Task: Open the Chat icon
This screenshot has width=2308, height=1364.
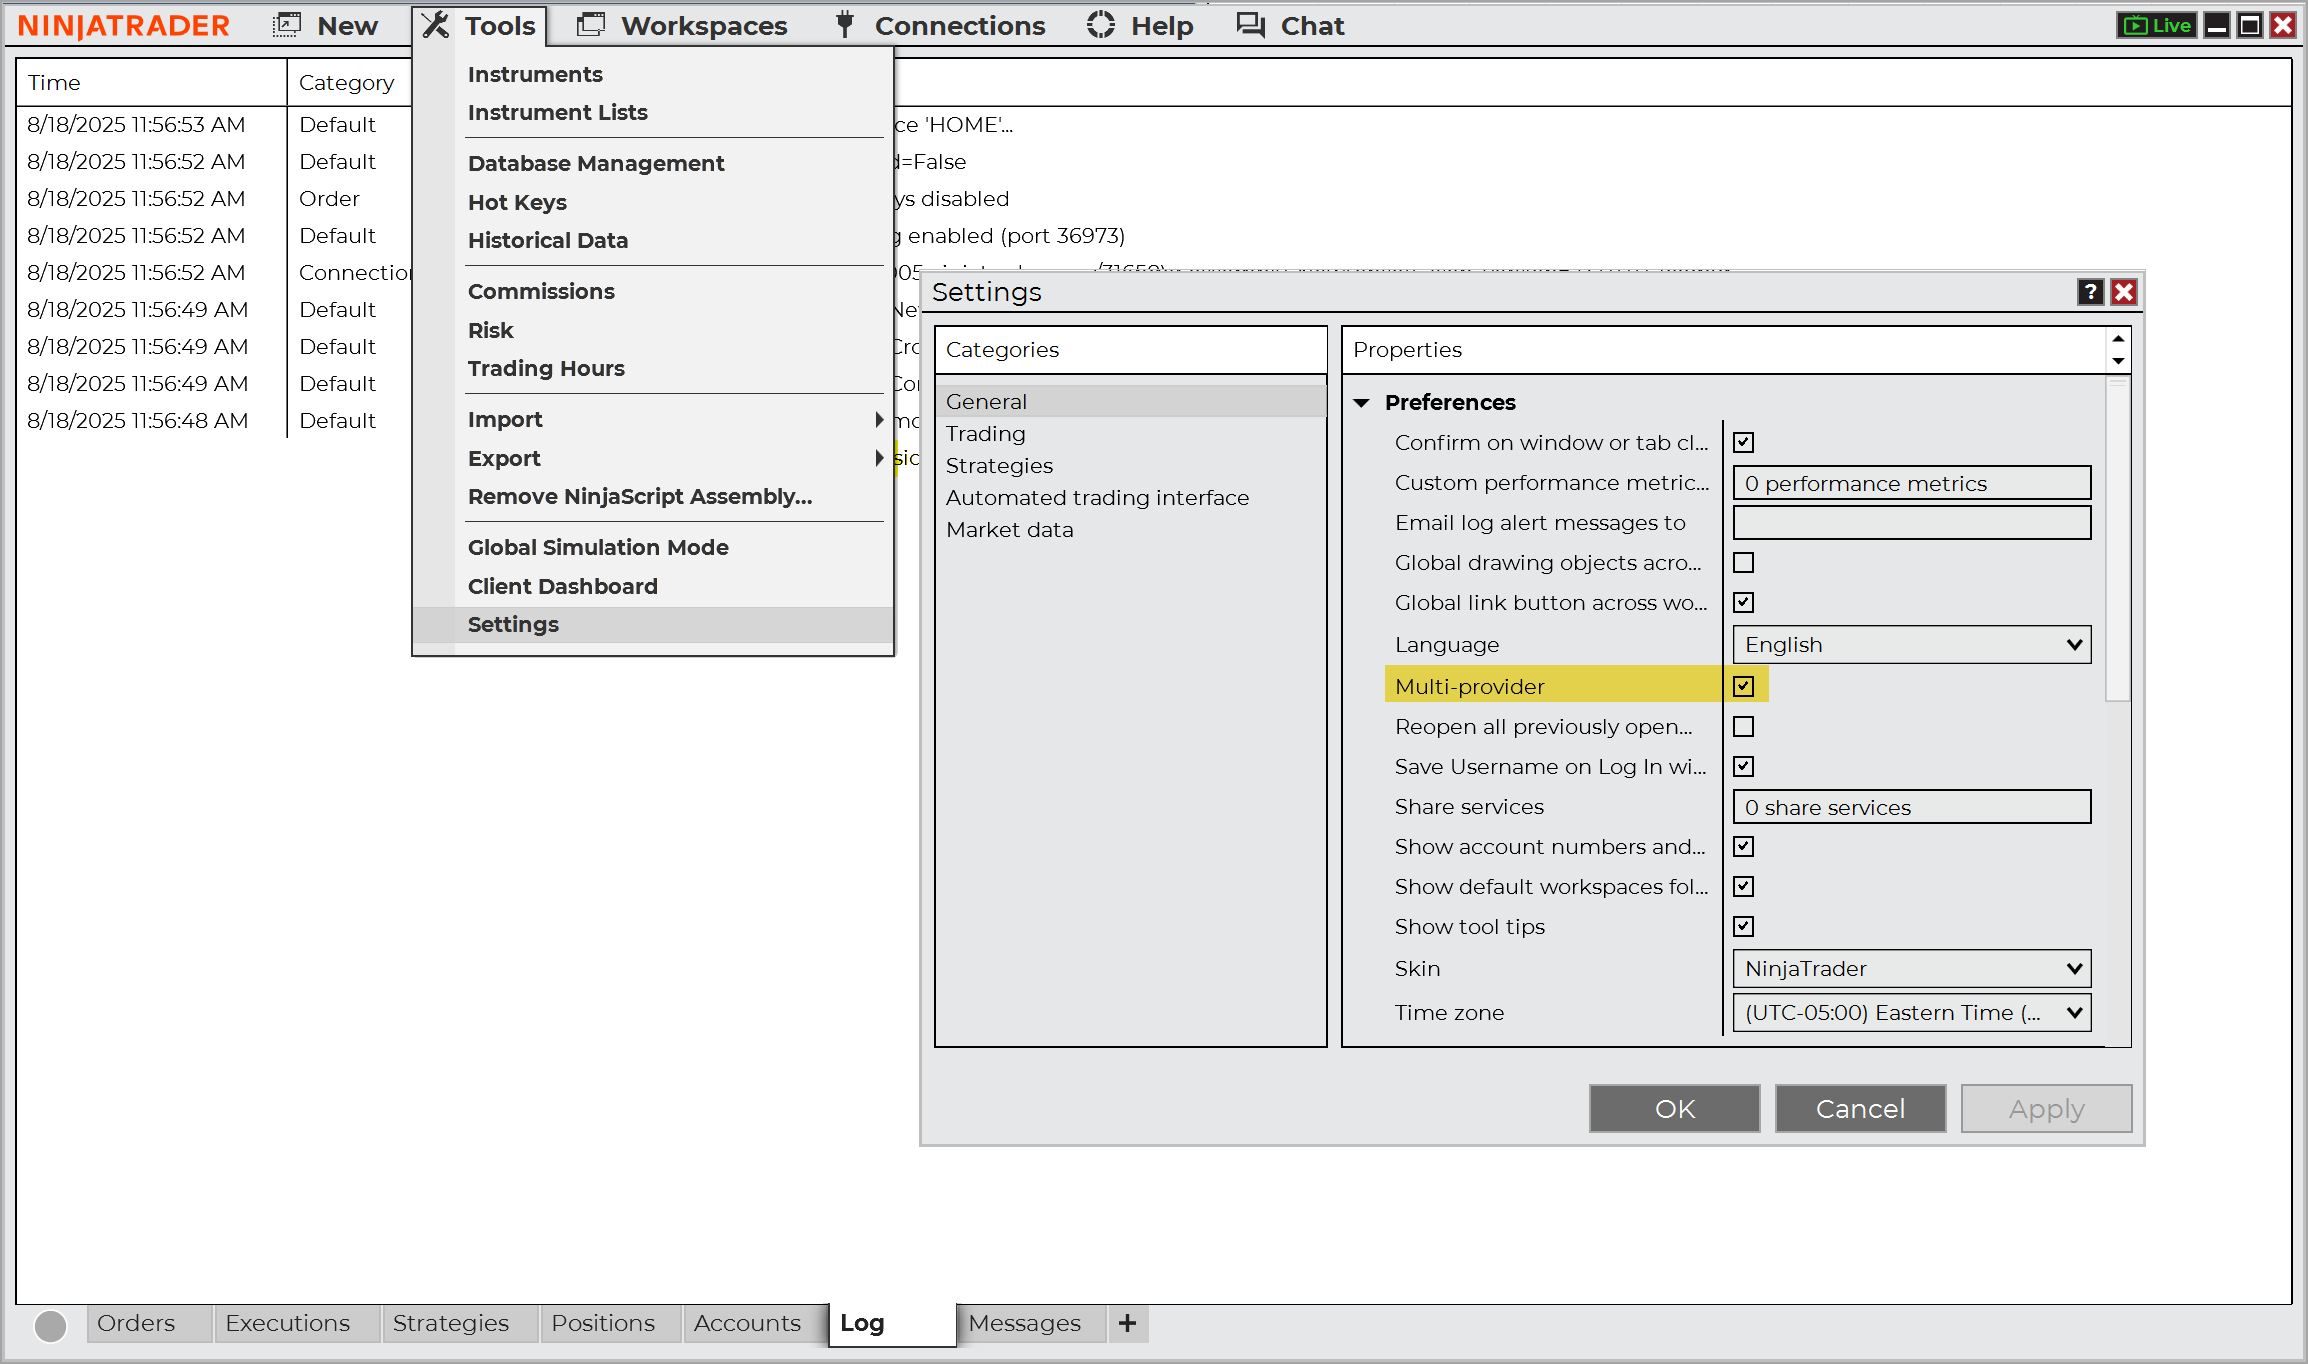Action: (x=1249, y=24)
